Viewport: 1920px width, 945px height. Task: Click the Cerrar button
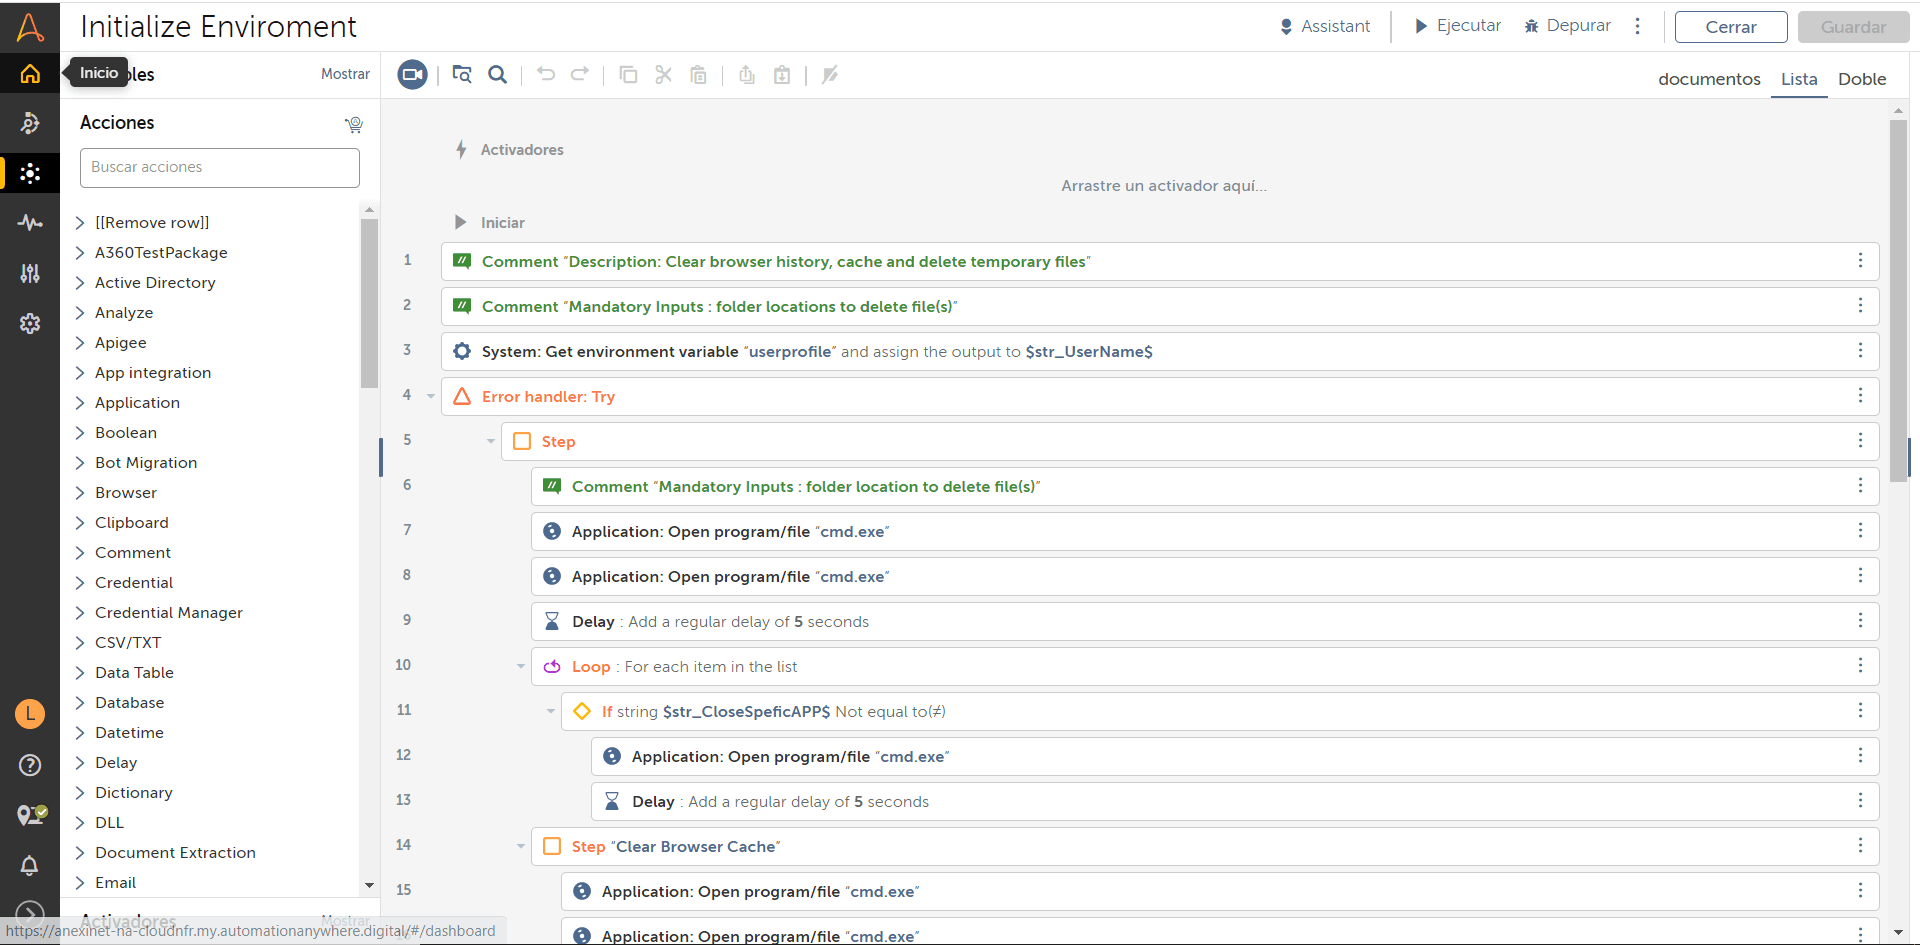(x=1731, y=27)
